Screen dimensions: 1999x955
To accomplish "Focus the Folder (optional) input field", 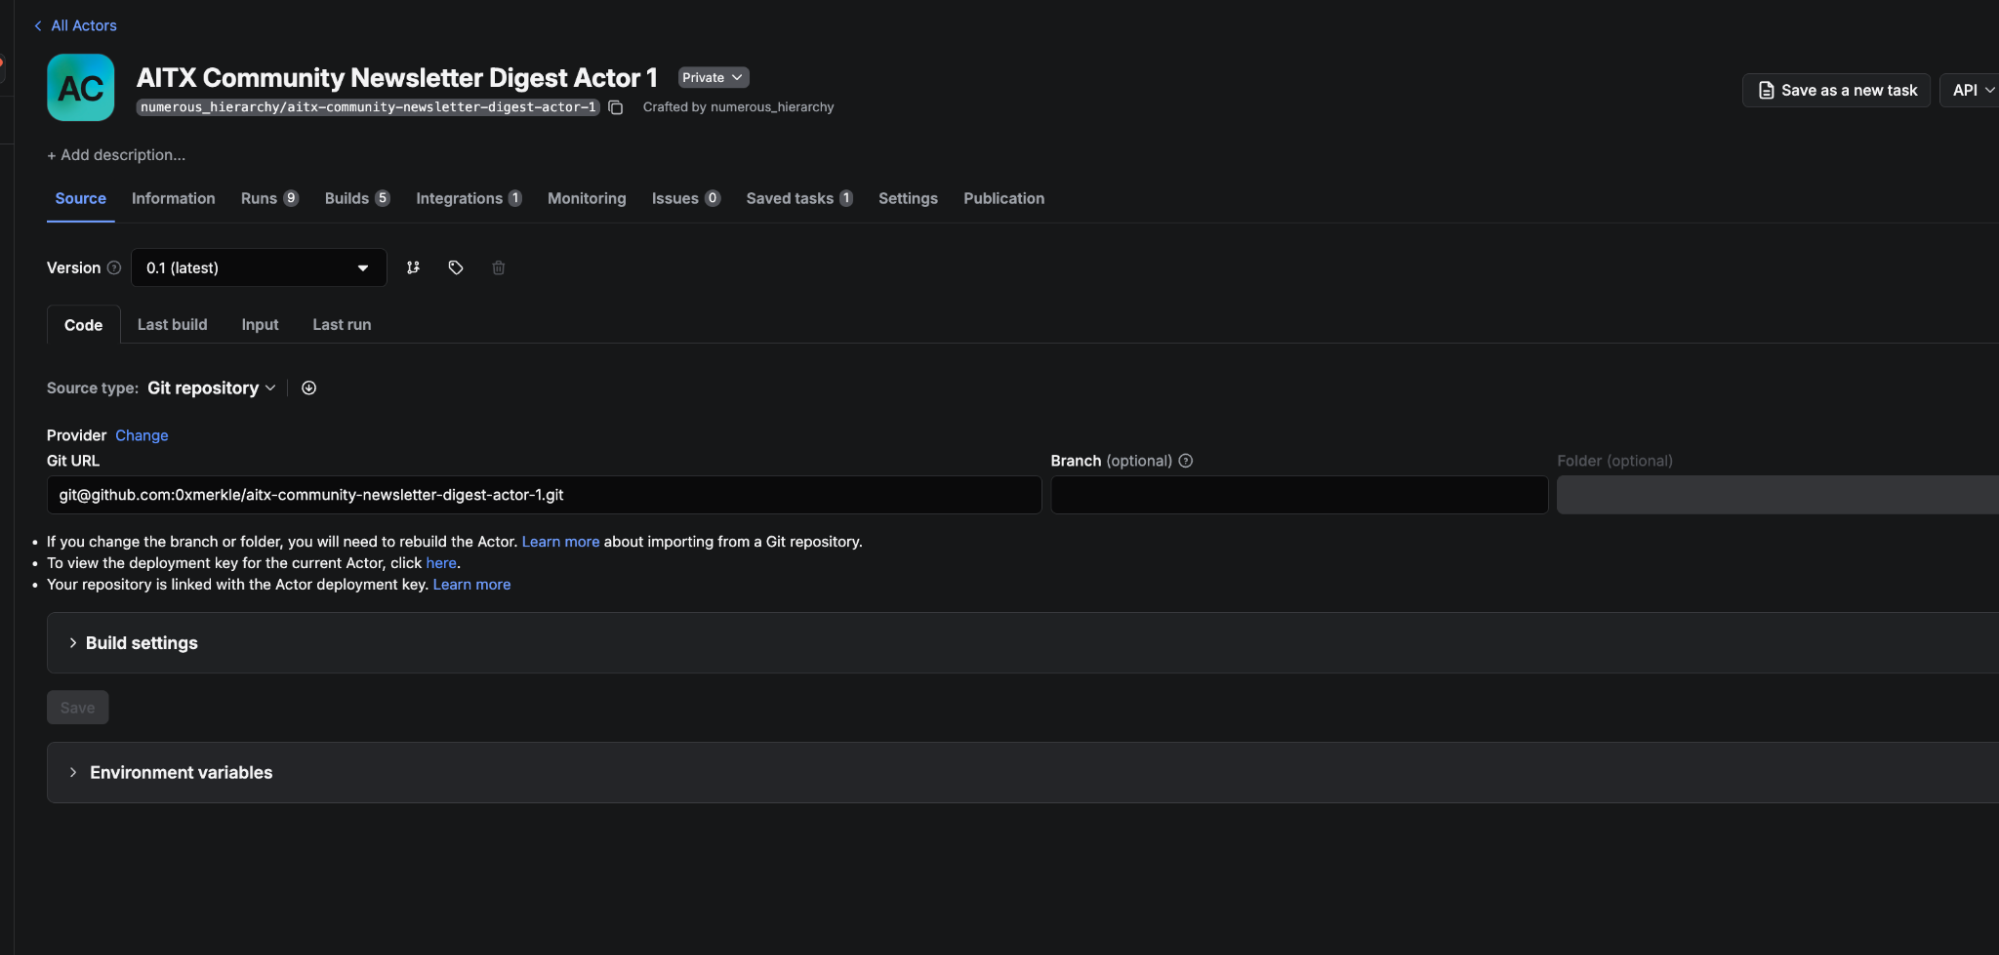I will point(1778,495).
